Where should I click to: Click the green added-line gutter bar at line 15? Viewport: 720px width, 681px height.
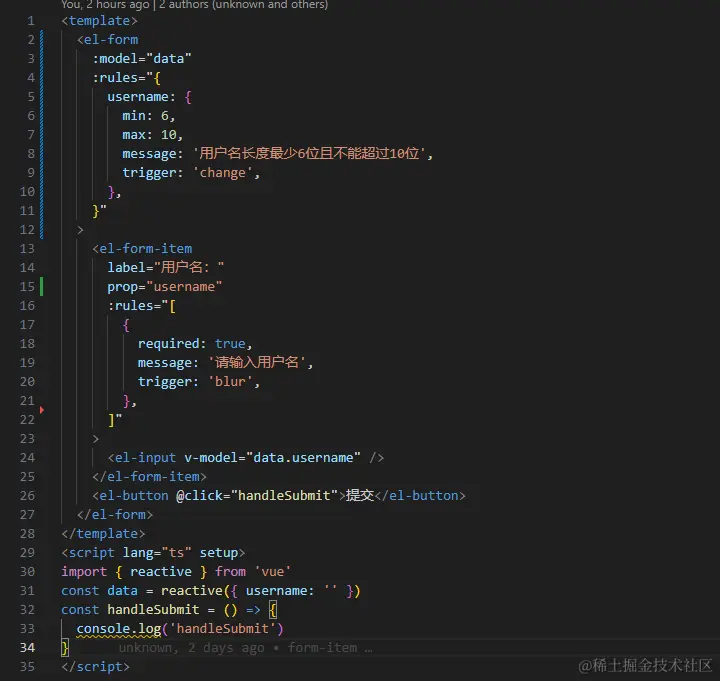point(42,287)
